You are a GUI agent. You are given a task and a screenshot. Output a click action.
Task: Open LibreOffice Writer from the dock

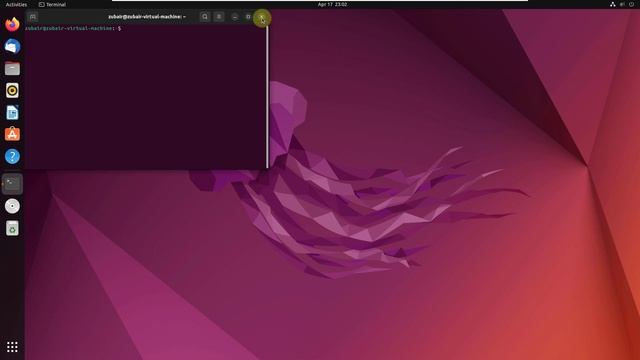pos(12,113)
